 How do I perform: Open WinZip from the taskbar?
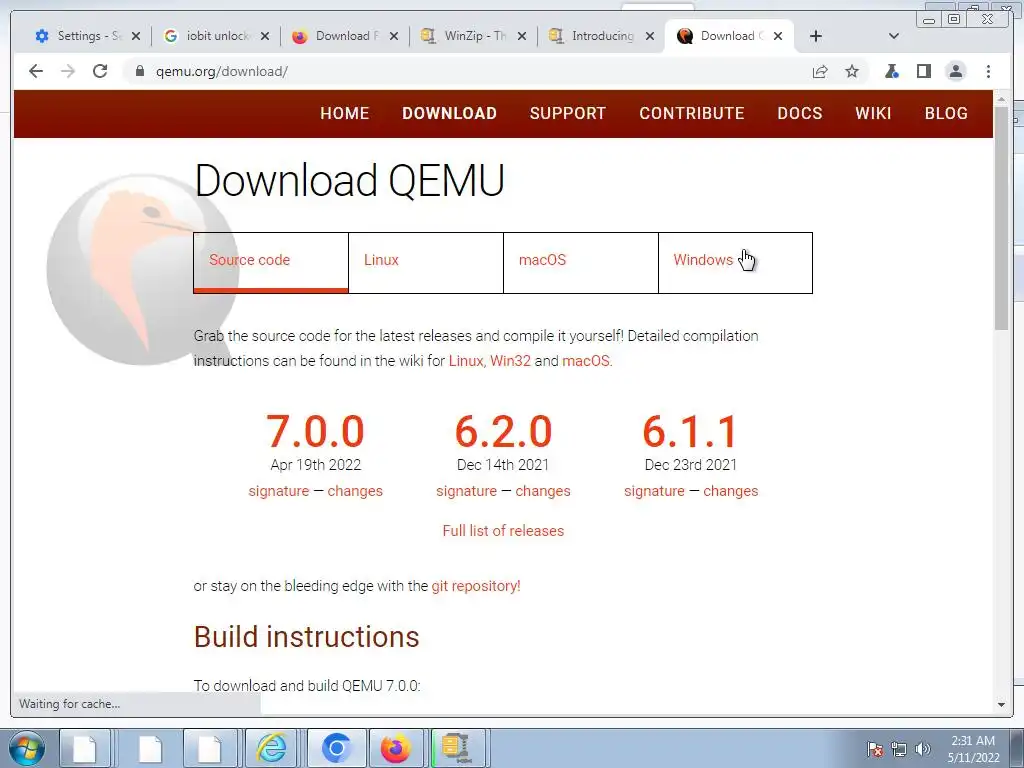click(457, 748)
